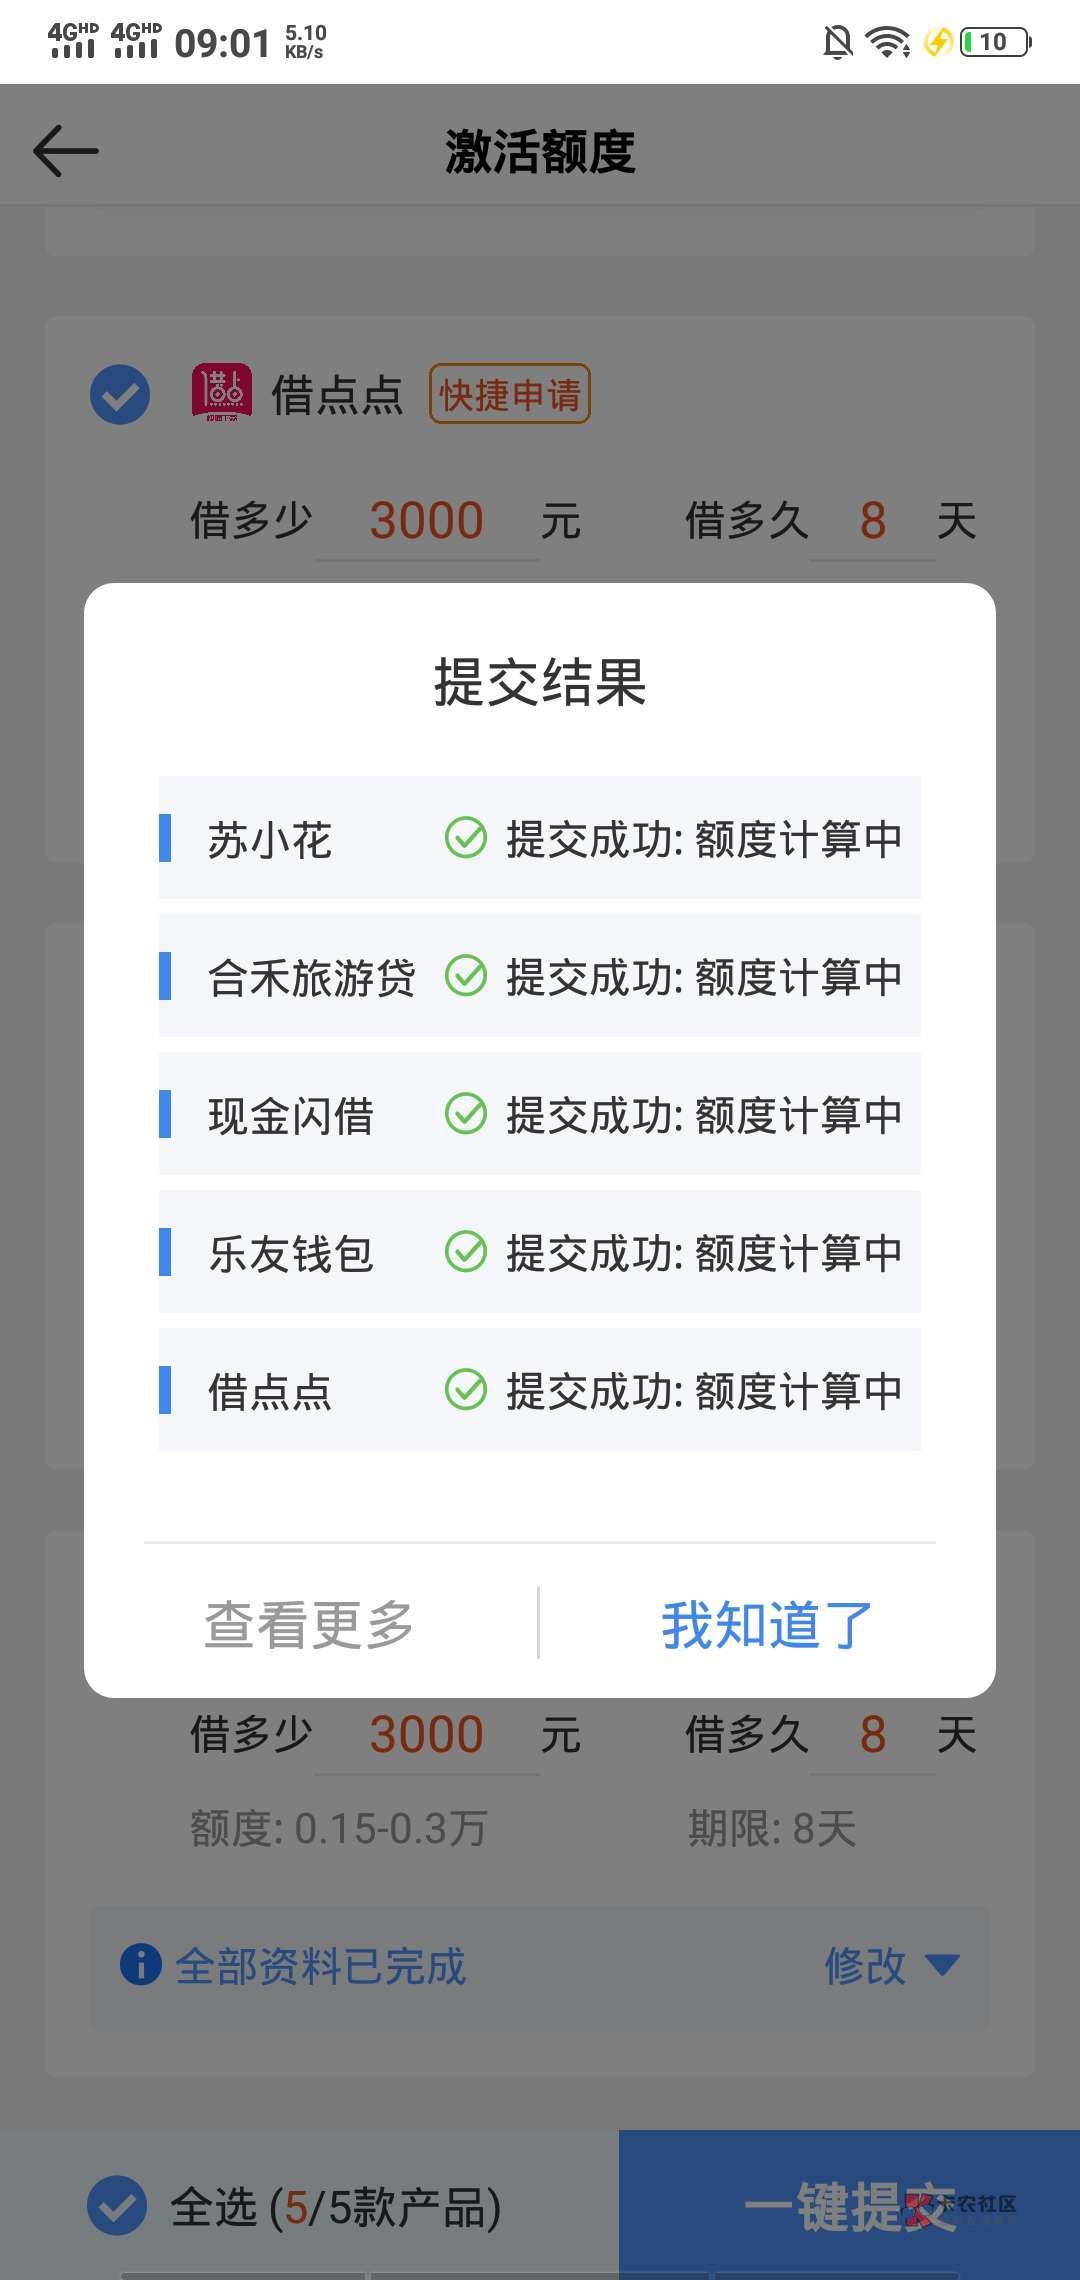Viewport: 1080px width, 2280px height.
Task: Tap the green checkmark for 现金闪借
Action: point(465,1114)
